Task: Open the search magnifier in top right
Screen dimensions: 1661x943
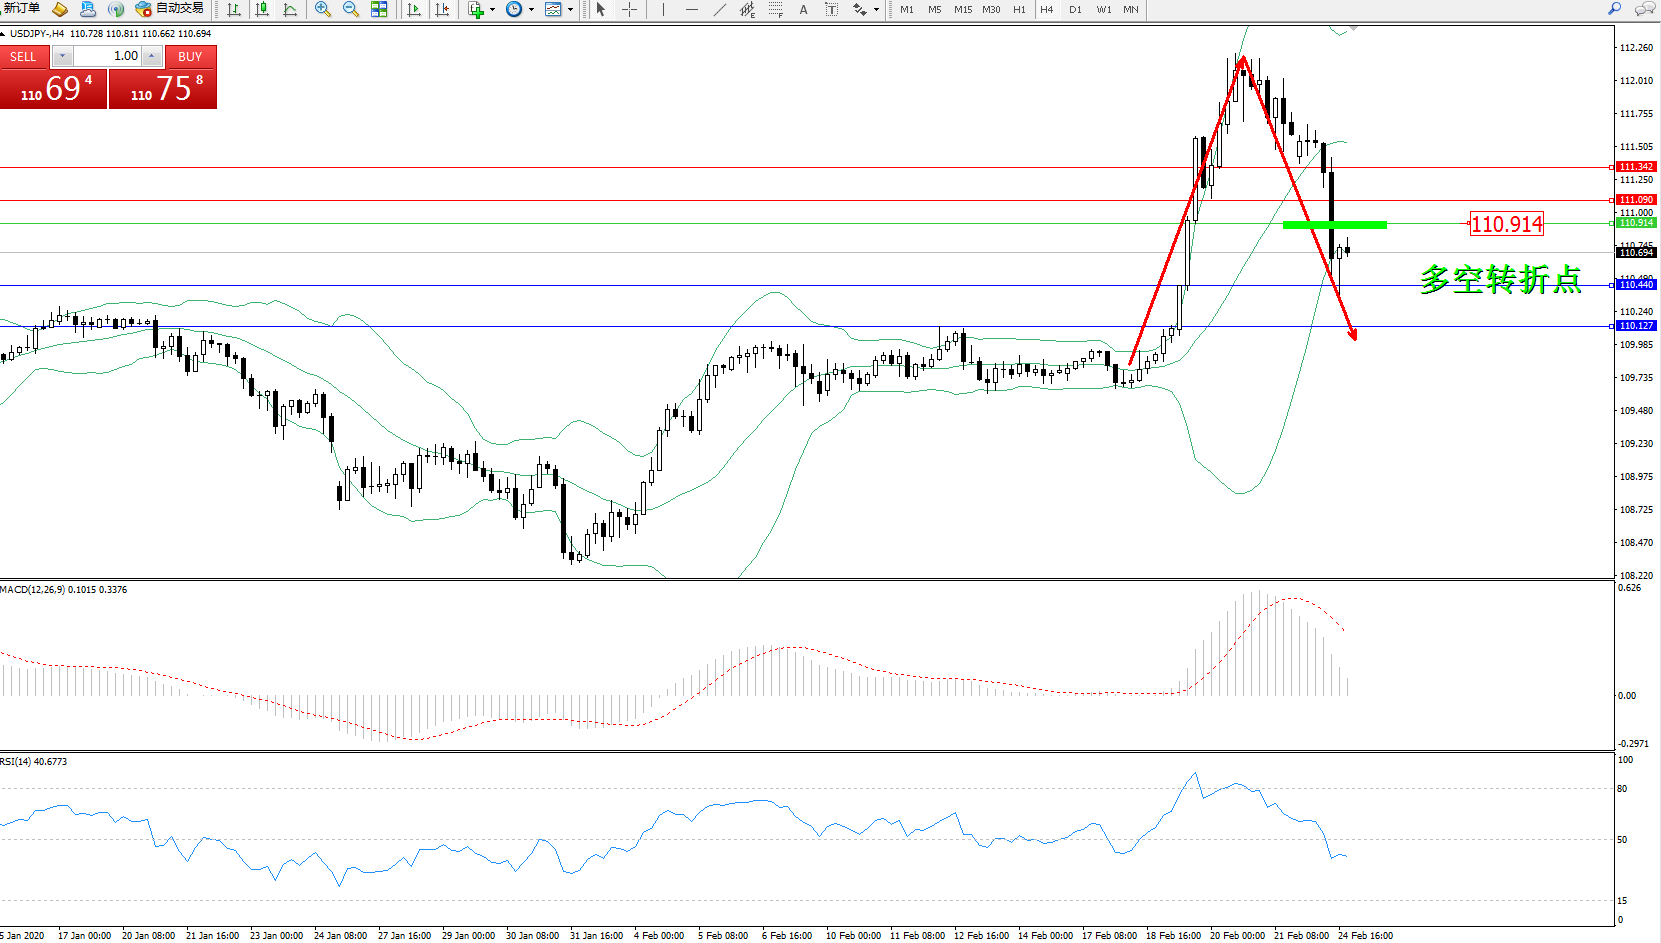Action: [1614, 9]
